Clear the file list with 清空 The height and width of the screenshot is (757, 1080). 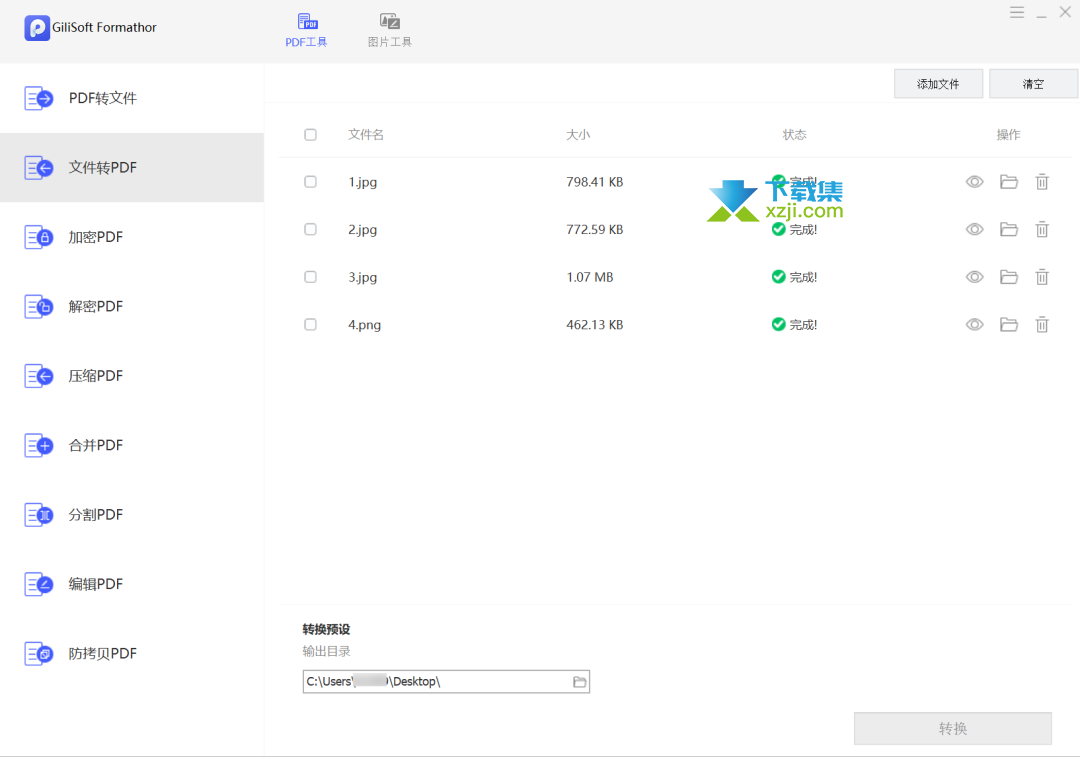(1033, 84)
